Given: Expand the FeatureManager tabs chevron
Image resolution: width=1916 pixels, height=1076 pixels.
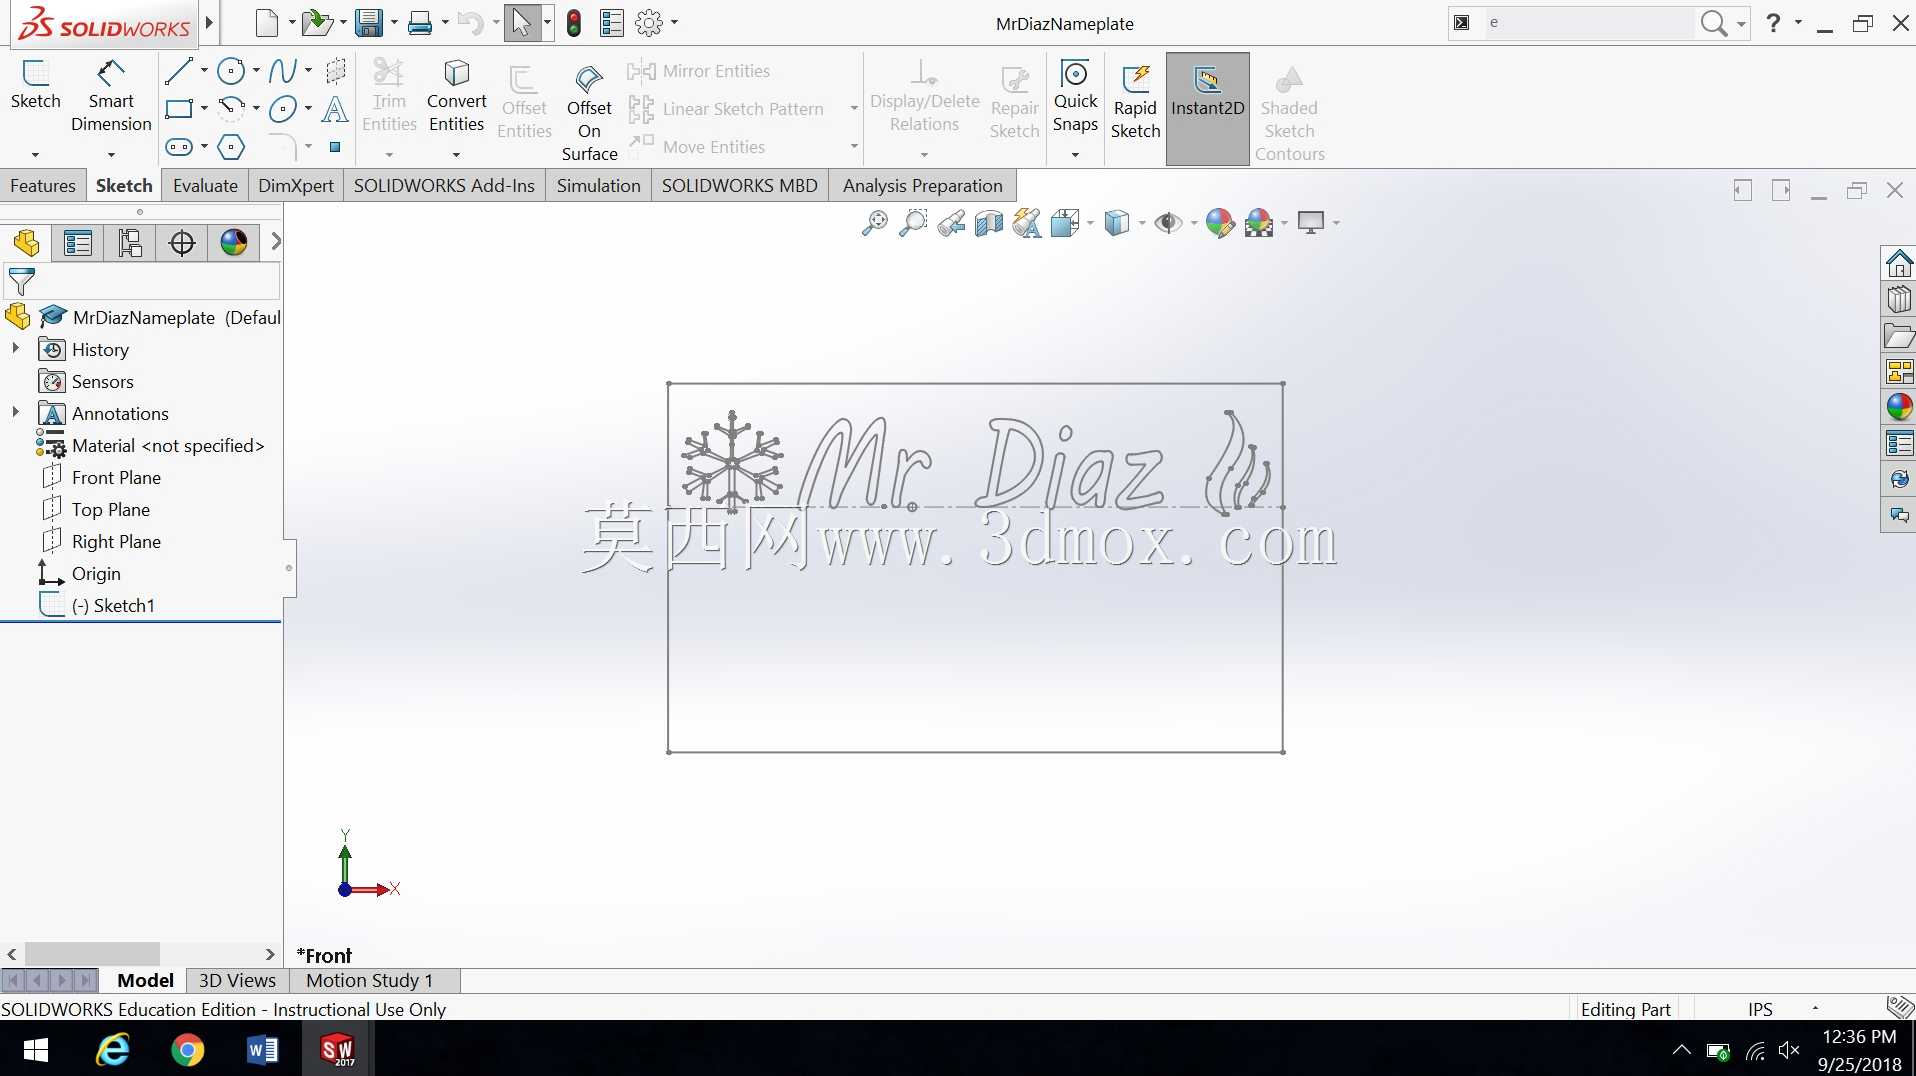Looking at the screenshot, I should [276, 241].
